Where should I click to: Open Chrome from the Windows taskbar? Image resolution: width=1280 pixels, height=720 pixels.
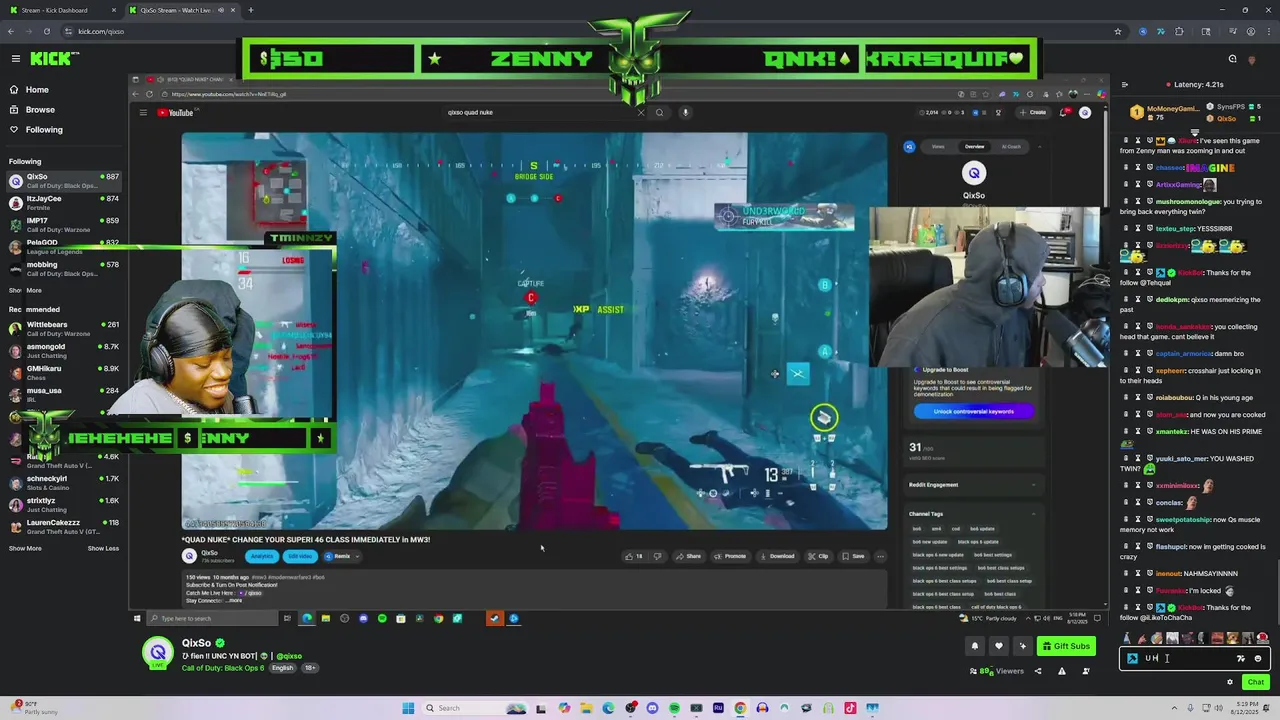point(740,708)
